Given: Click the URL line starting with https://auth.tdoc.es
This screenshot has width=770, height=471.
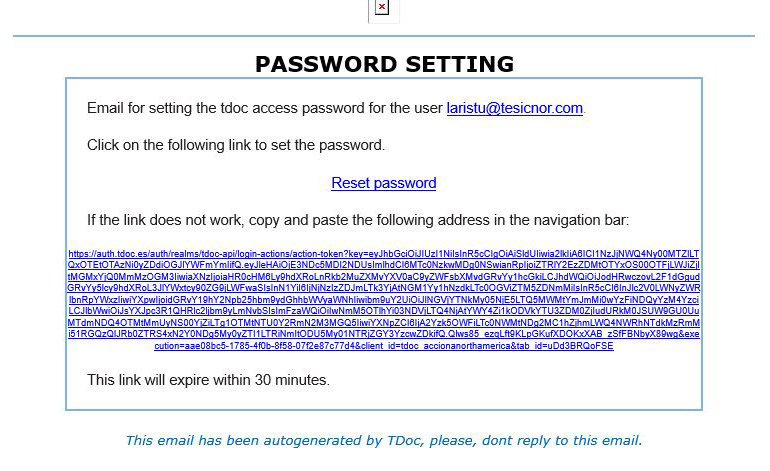Looking at the screenshot, I should (384, 254).
